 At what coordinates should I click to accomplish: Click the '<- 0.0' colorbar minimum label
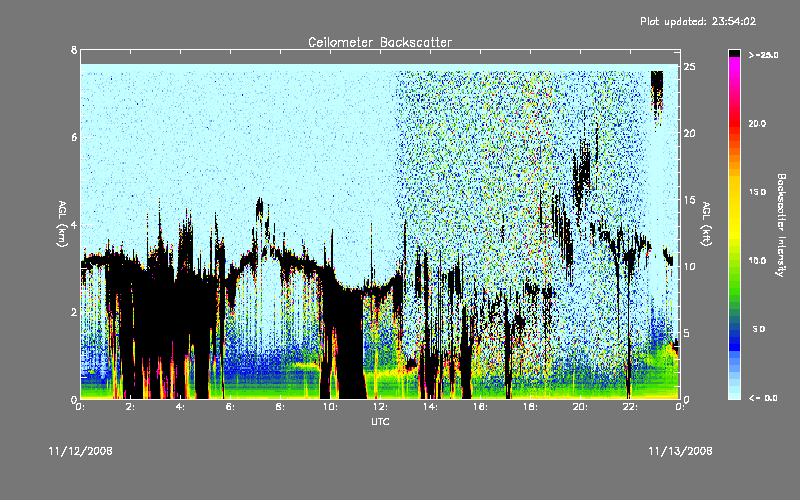pos(763,397)
